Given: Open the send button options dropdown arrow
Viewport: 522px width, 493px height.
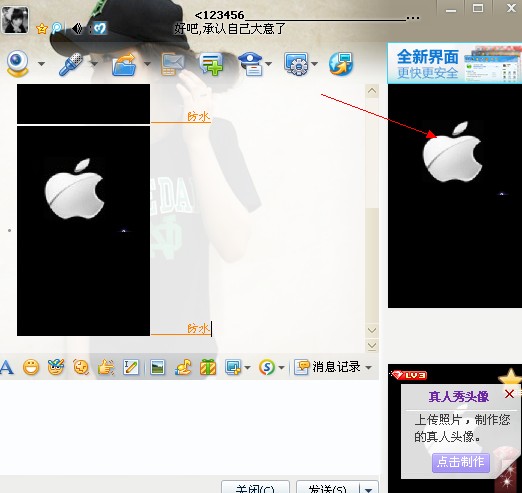Looking at the screenshot, I should [x=369, y=488].
